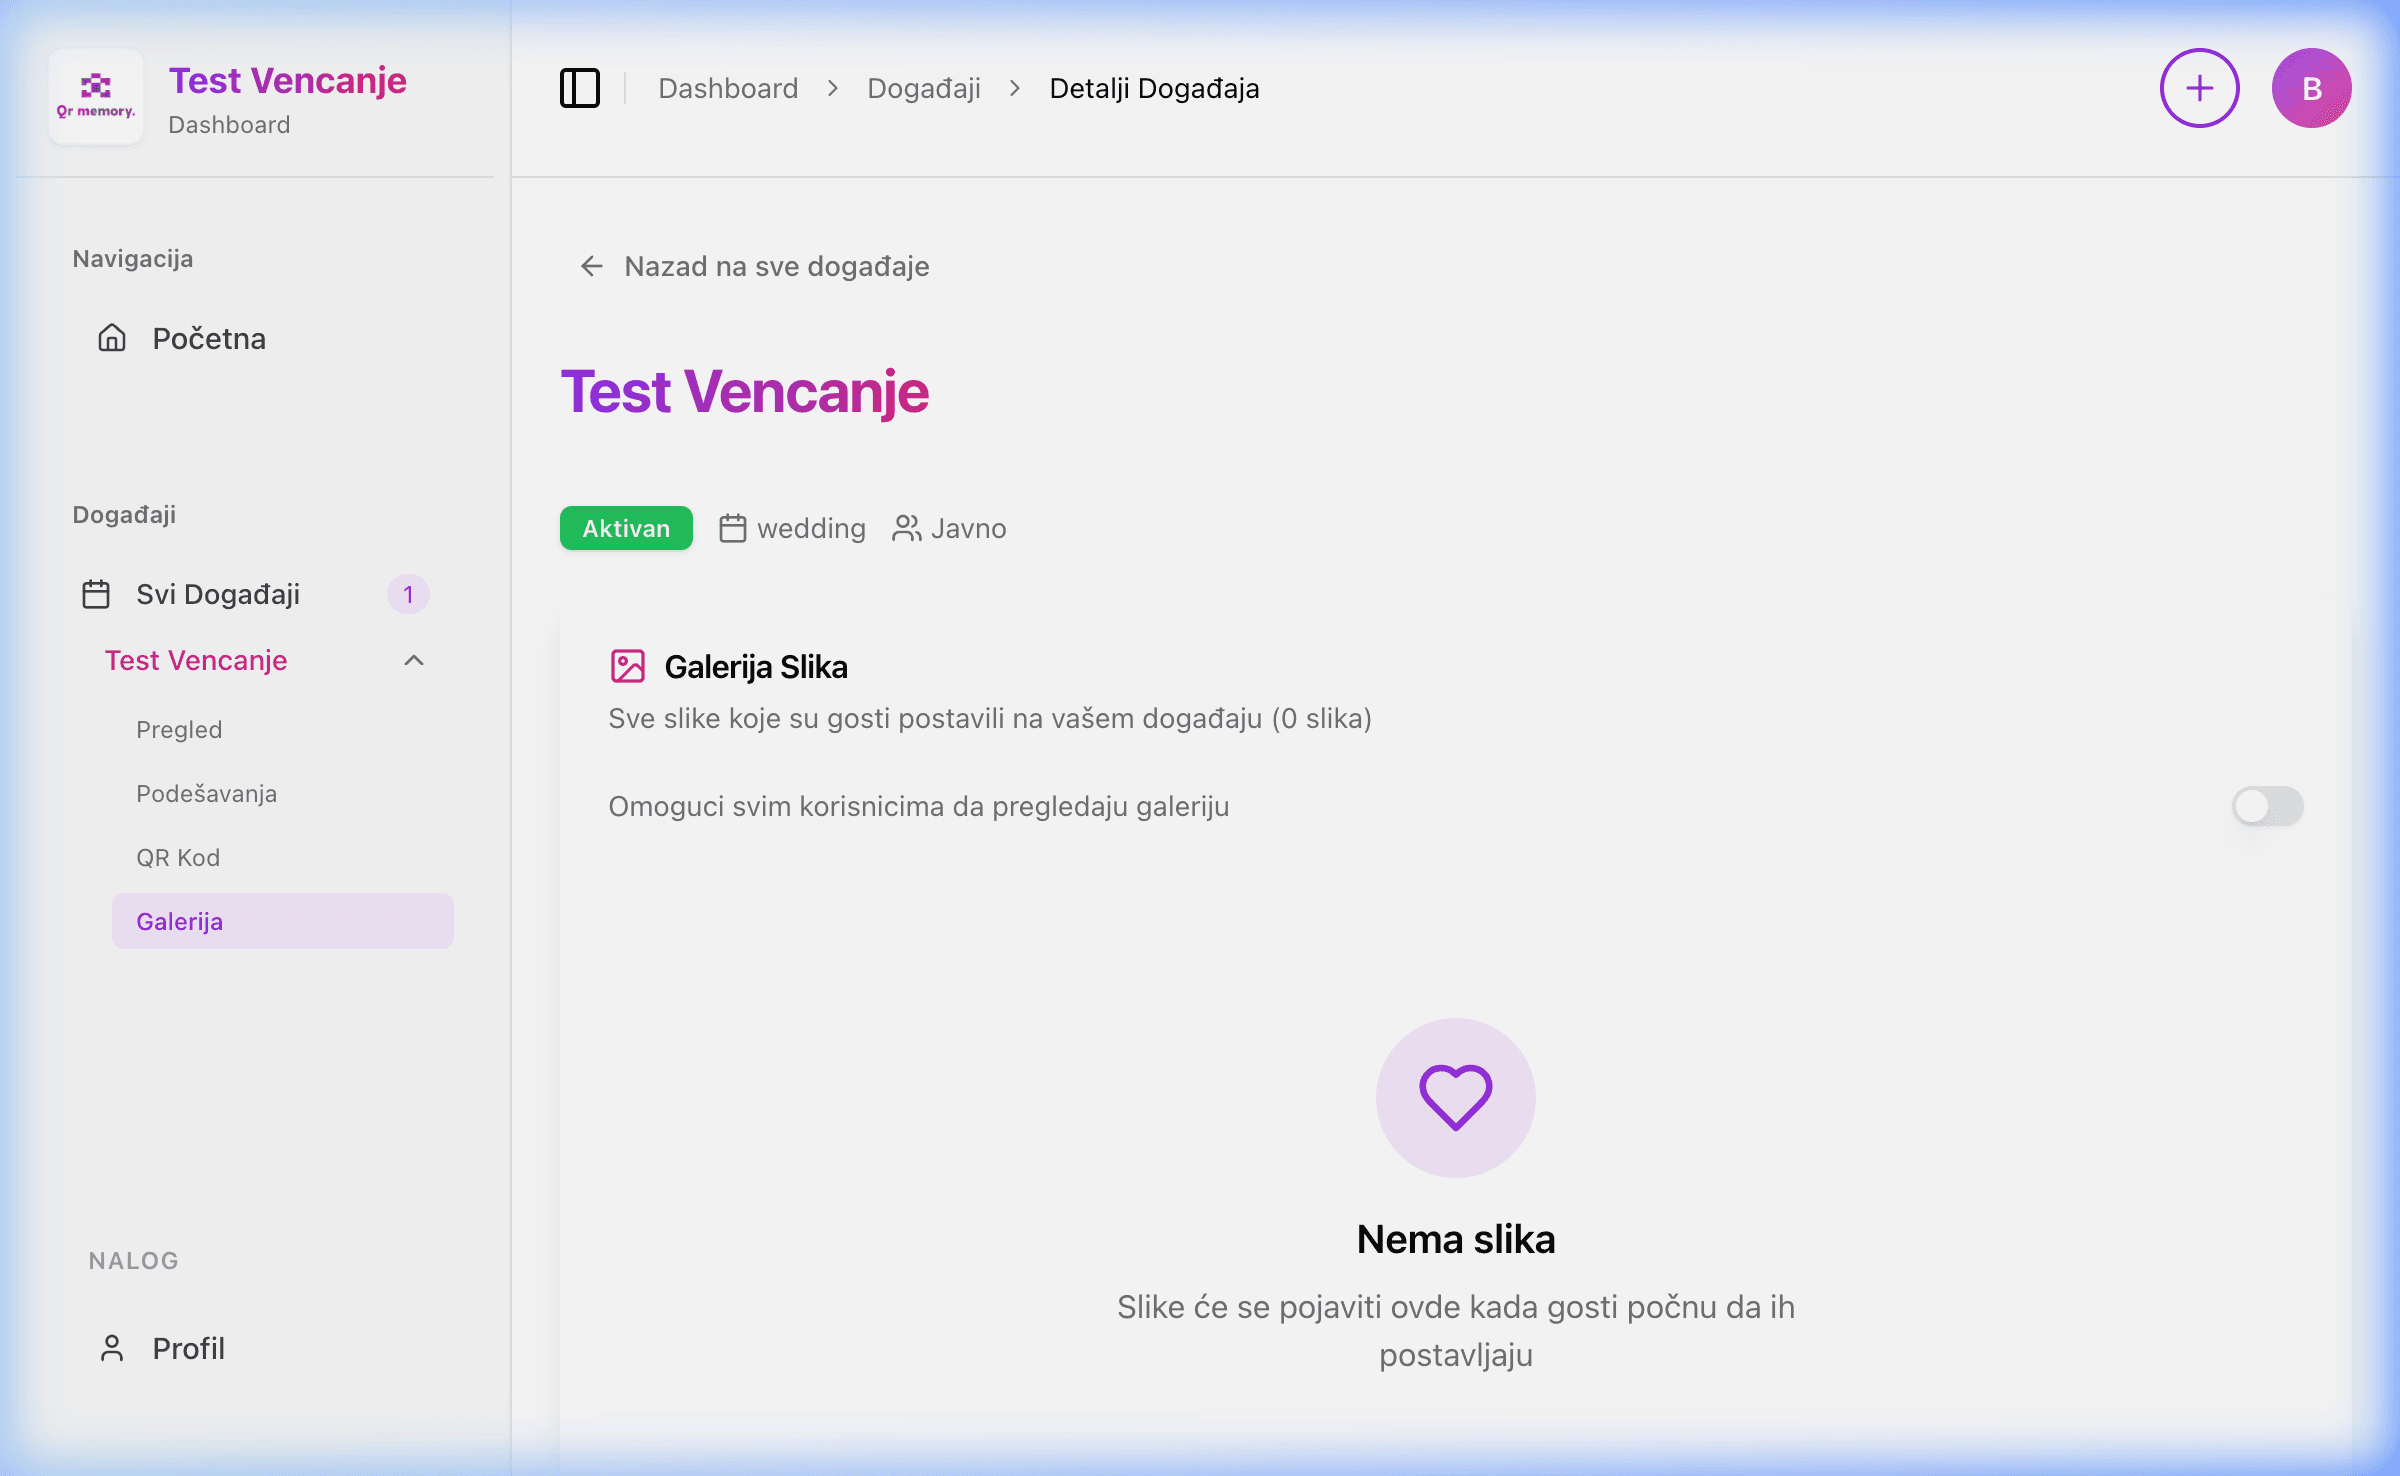Viewport: 2400px width, 1476px height.
Task: Click Nazad na sve događaje link
Action: [777, 266]
